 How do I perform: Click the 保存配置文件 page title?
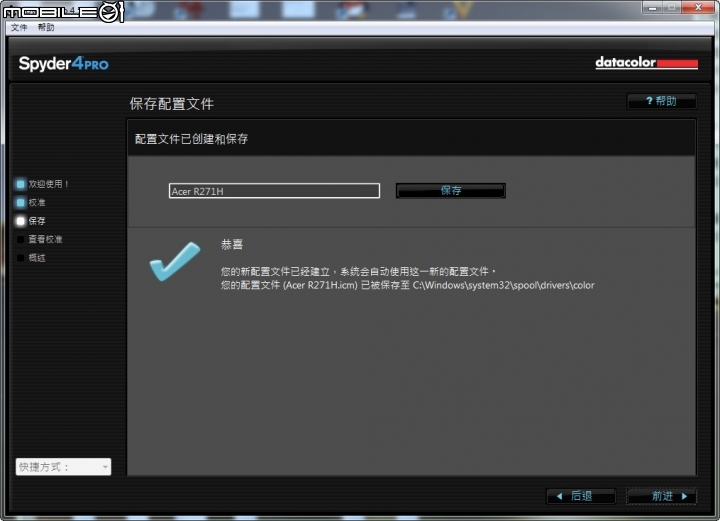(172, 104)
